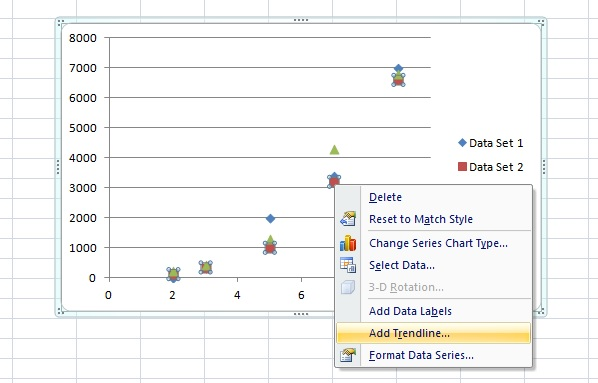Click the selected marker at x equals 3
Screen dimensions: 598x383
206,267
